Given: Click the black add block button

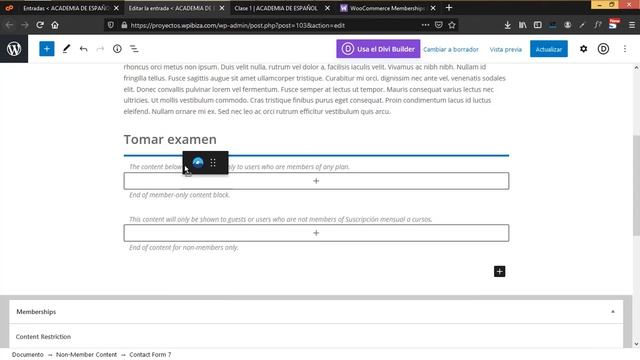Looking at the screenshot, I should [500, 271].
